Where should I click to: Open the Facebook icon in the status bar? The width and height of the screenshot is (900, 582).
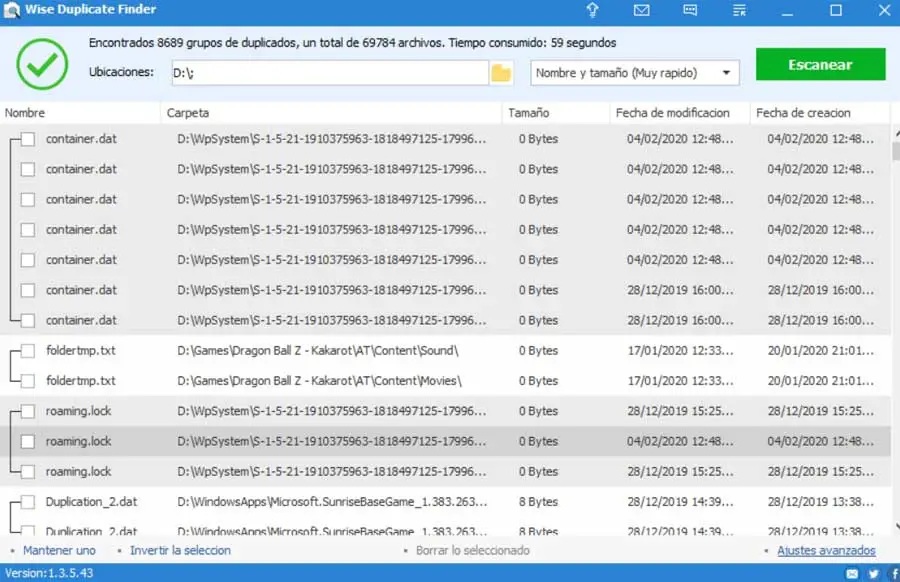click(894, 573)
